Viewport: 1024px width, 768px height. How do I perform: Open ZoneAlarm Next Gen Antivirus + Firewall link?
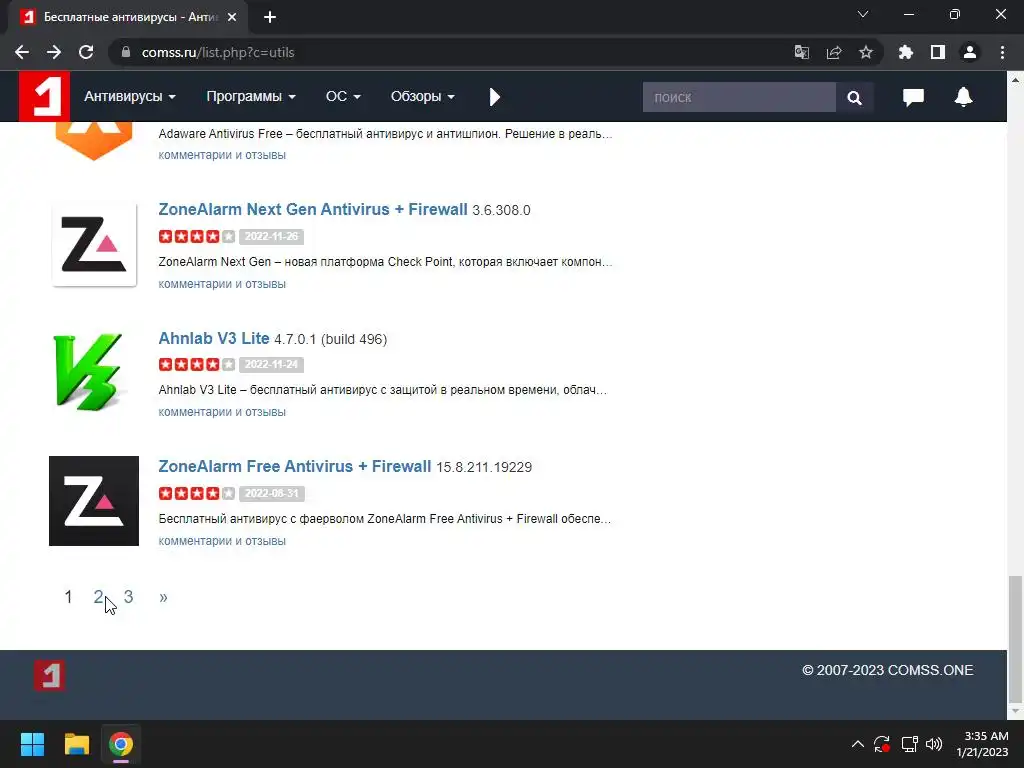coord(313,210)
